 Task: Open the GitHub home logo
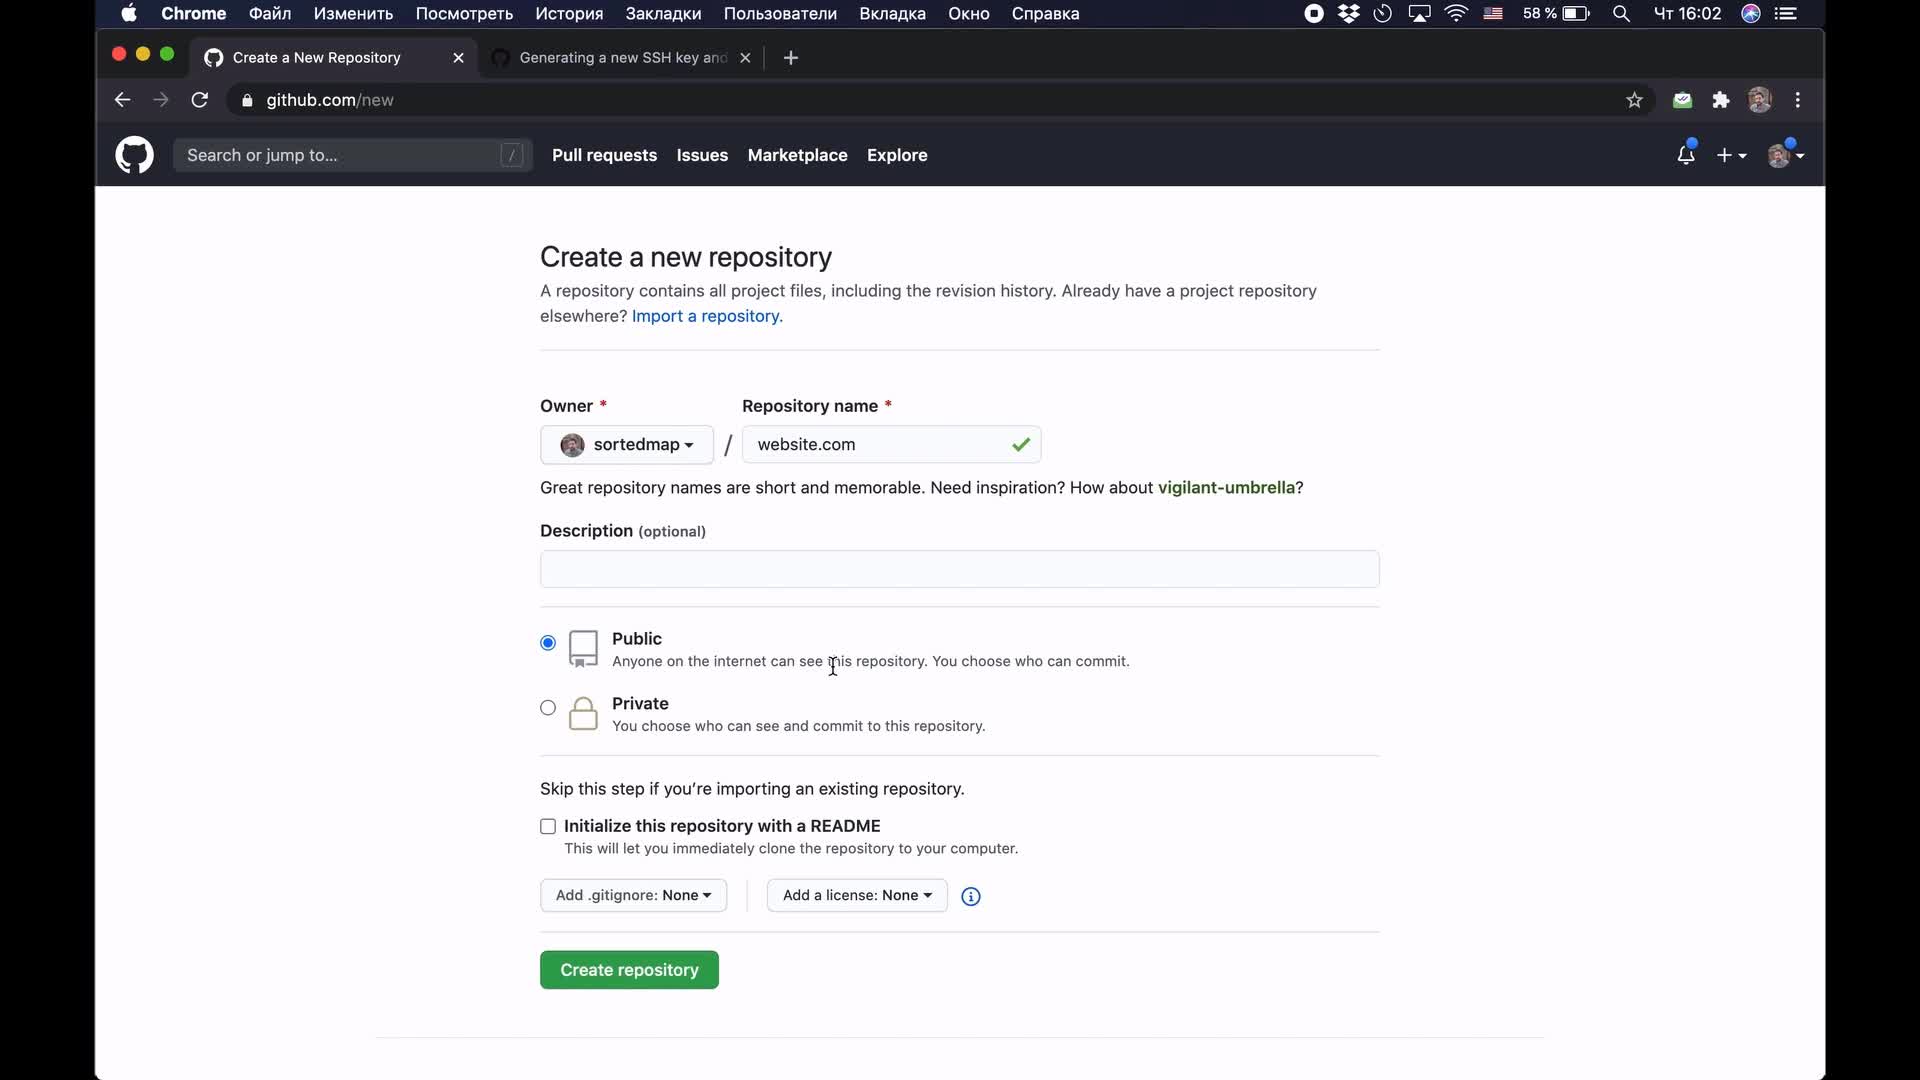click(x=134, y=155)
